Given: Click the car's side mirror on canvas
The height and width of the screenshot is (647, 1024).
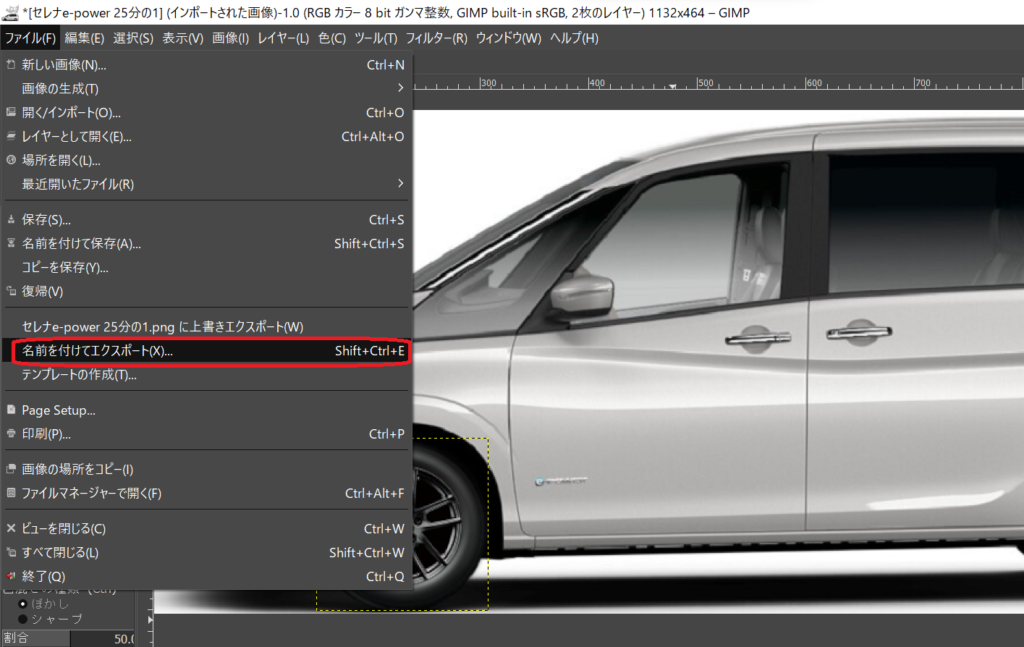Looking at the screenshot, I should [582, 294].
